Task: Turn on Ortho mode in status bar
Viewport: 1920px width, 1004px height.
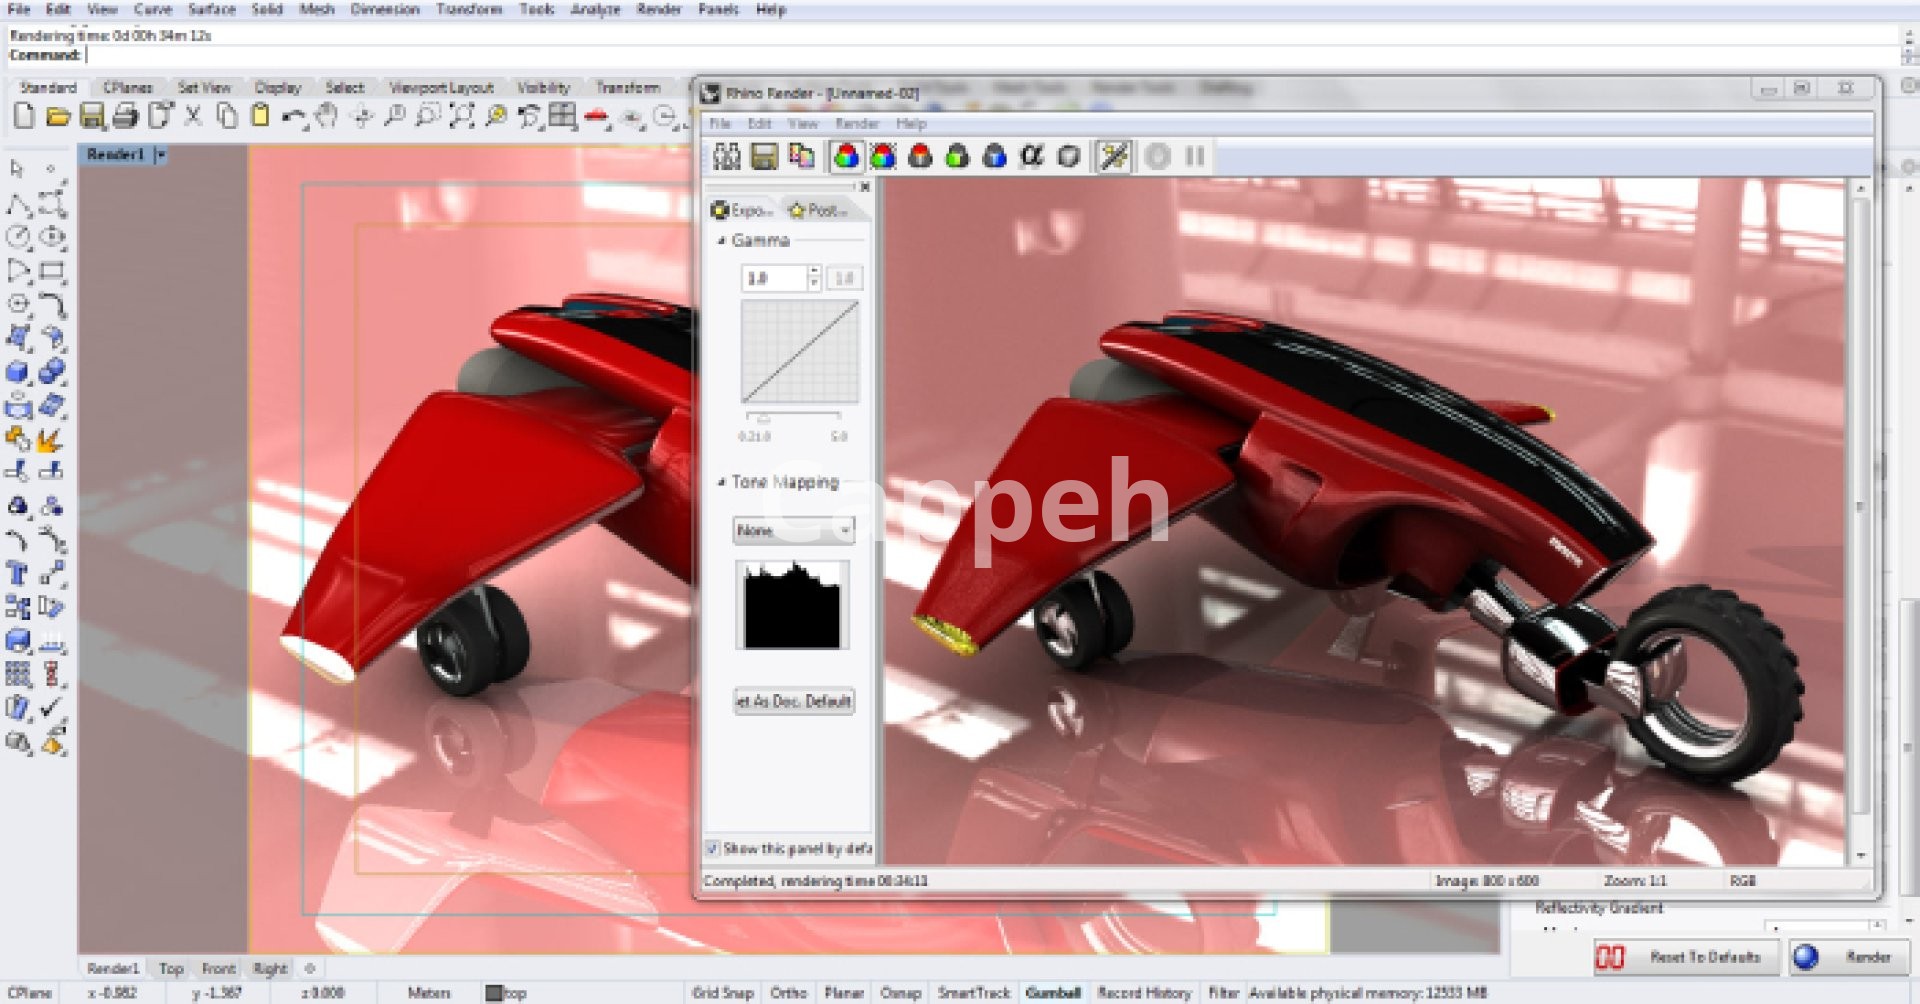Action: point(788,992)
